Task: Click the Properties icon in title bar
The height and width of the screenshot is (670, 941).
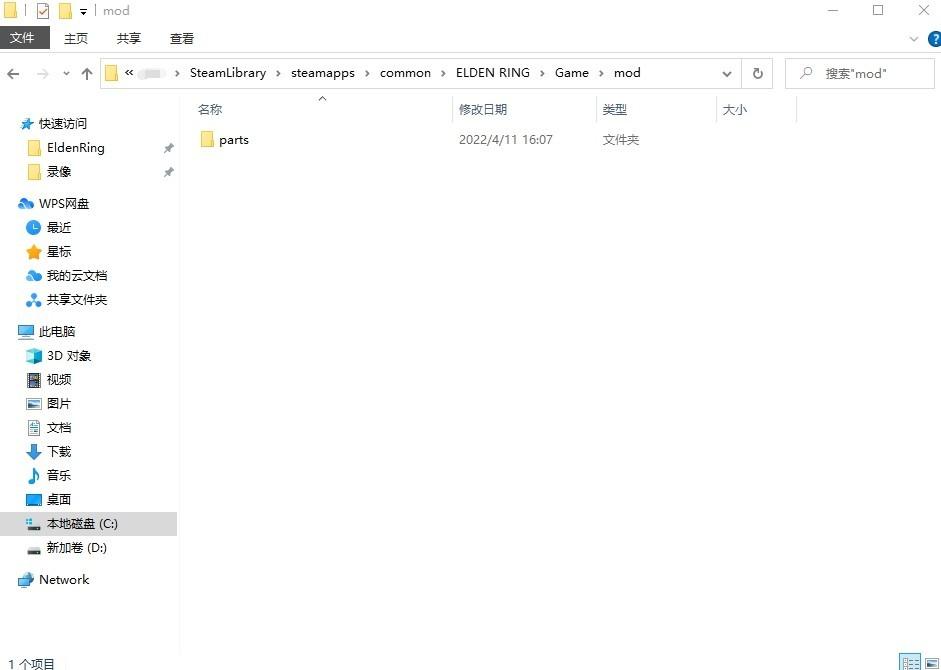Action: pyautogui.click(x=42, y=11)
